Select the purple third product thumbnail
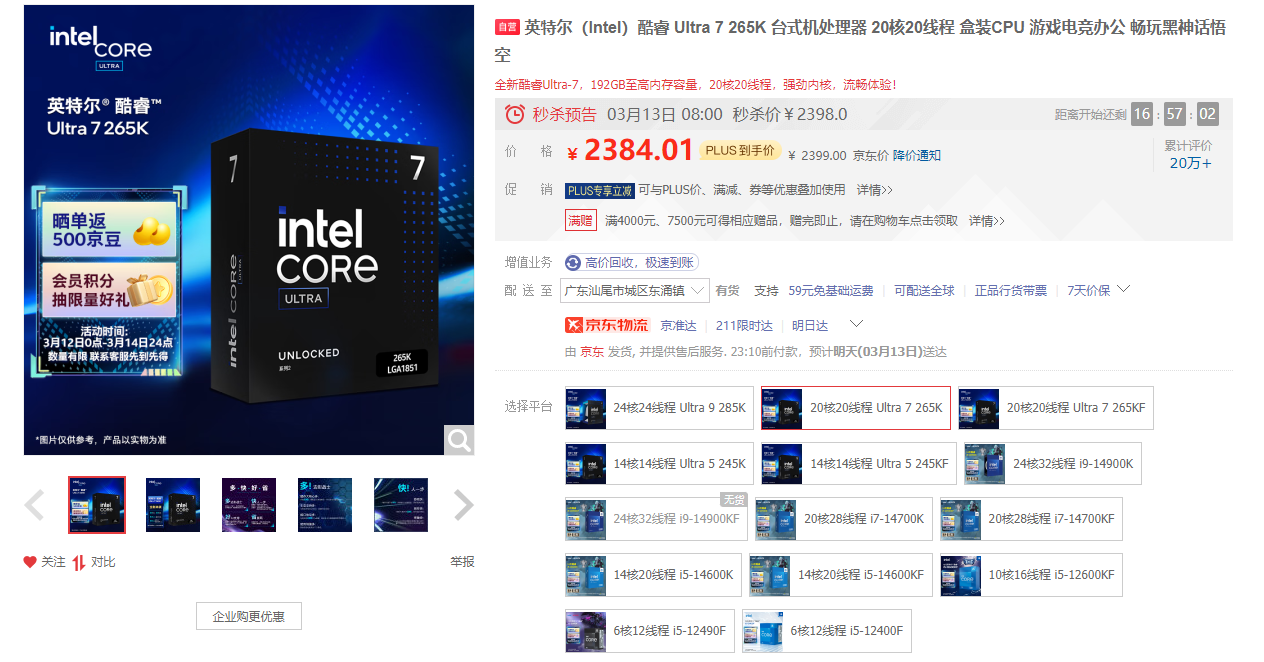This screenshot has height=662, width=1264. coord(249,505)
